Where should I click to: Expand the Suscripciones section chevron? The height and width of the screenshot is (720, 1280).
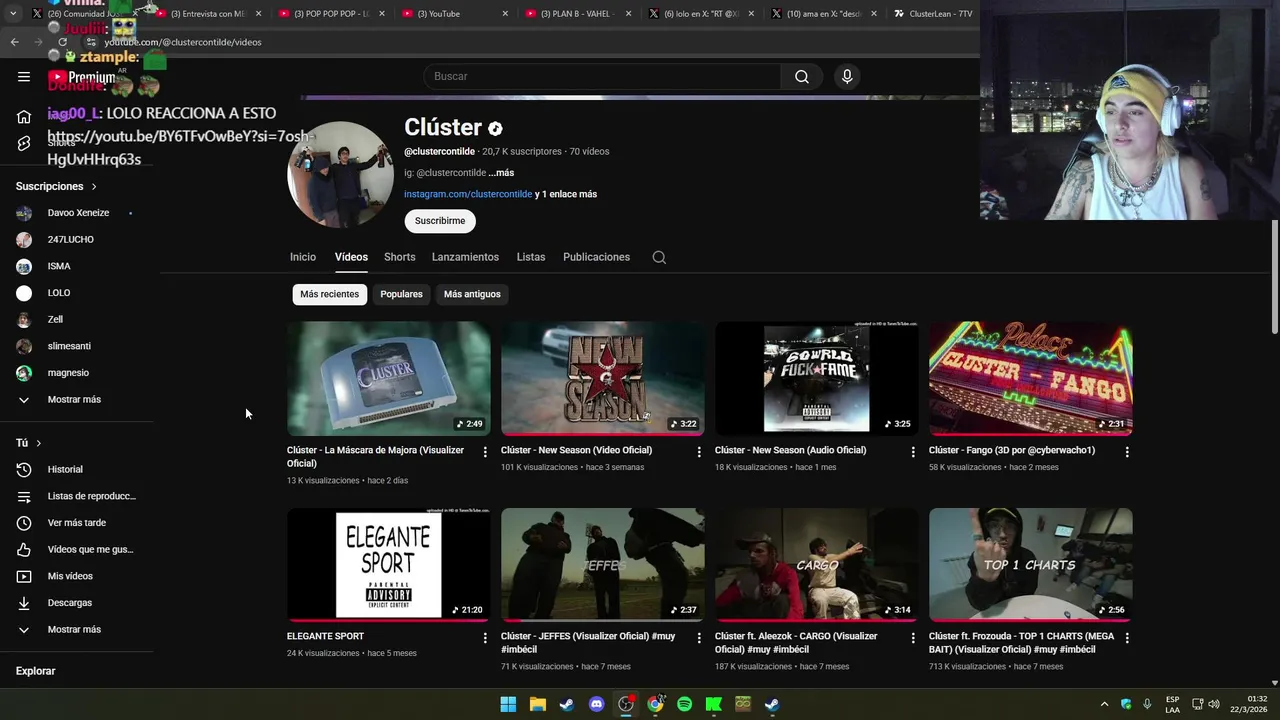tap(94, 187)
